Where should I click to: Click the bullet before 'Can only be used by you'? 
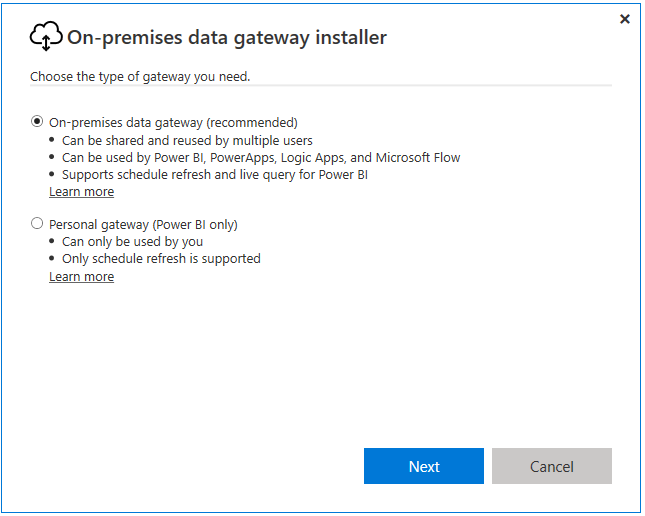(x=52, y=241)
